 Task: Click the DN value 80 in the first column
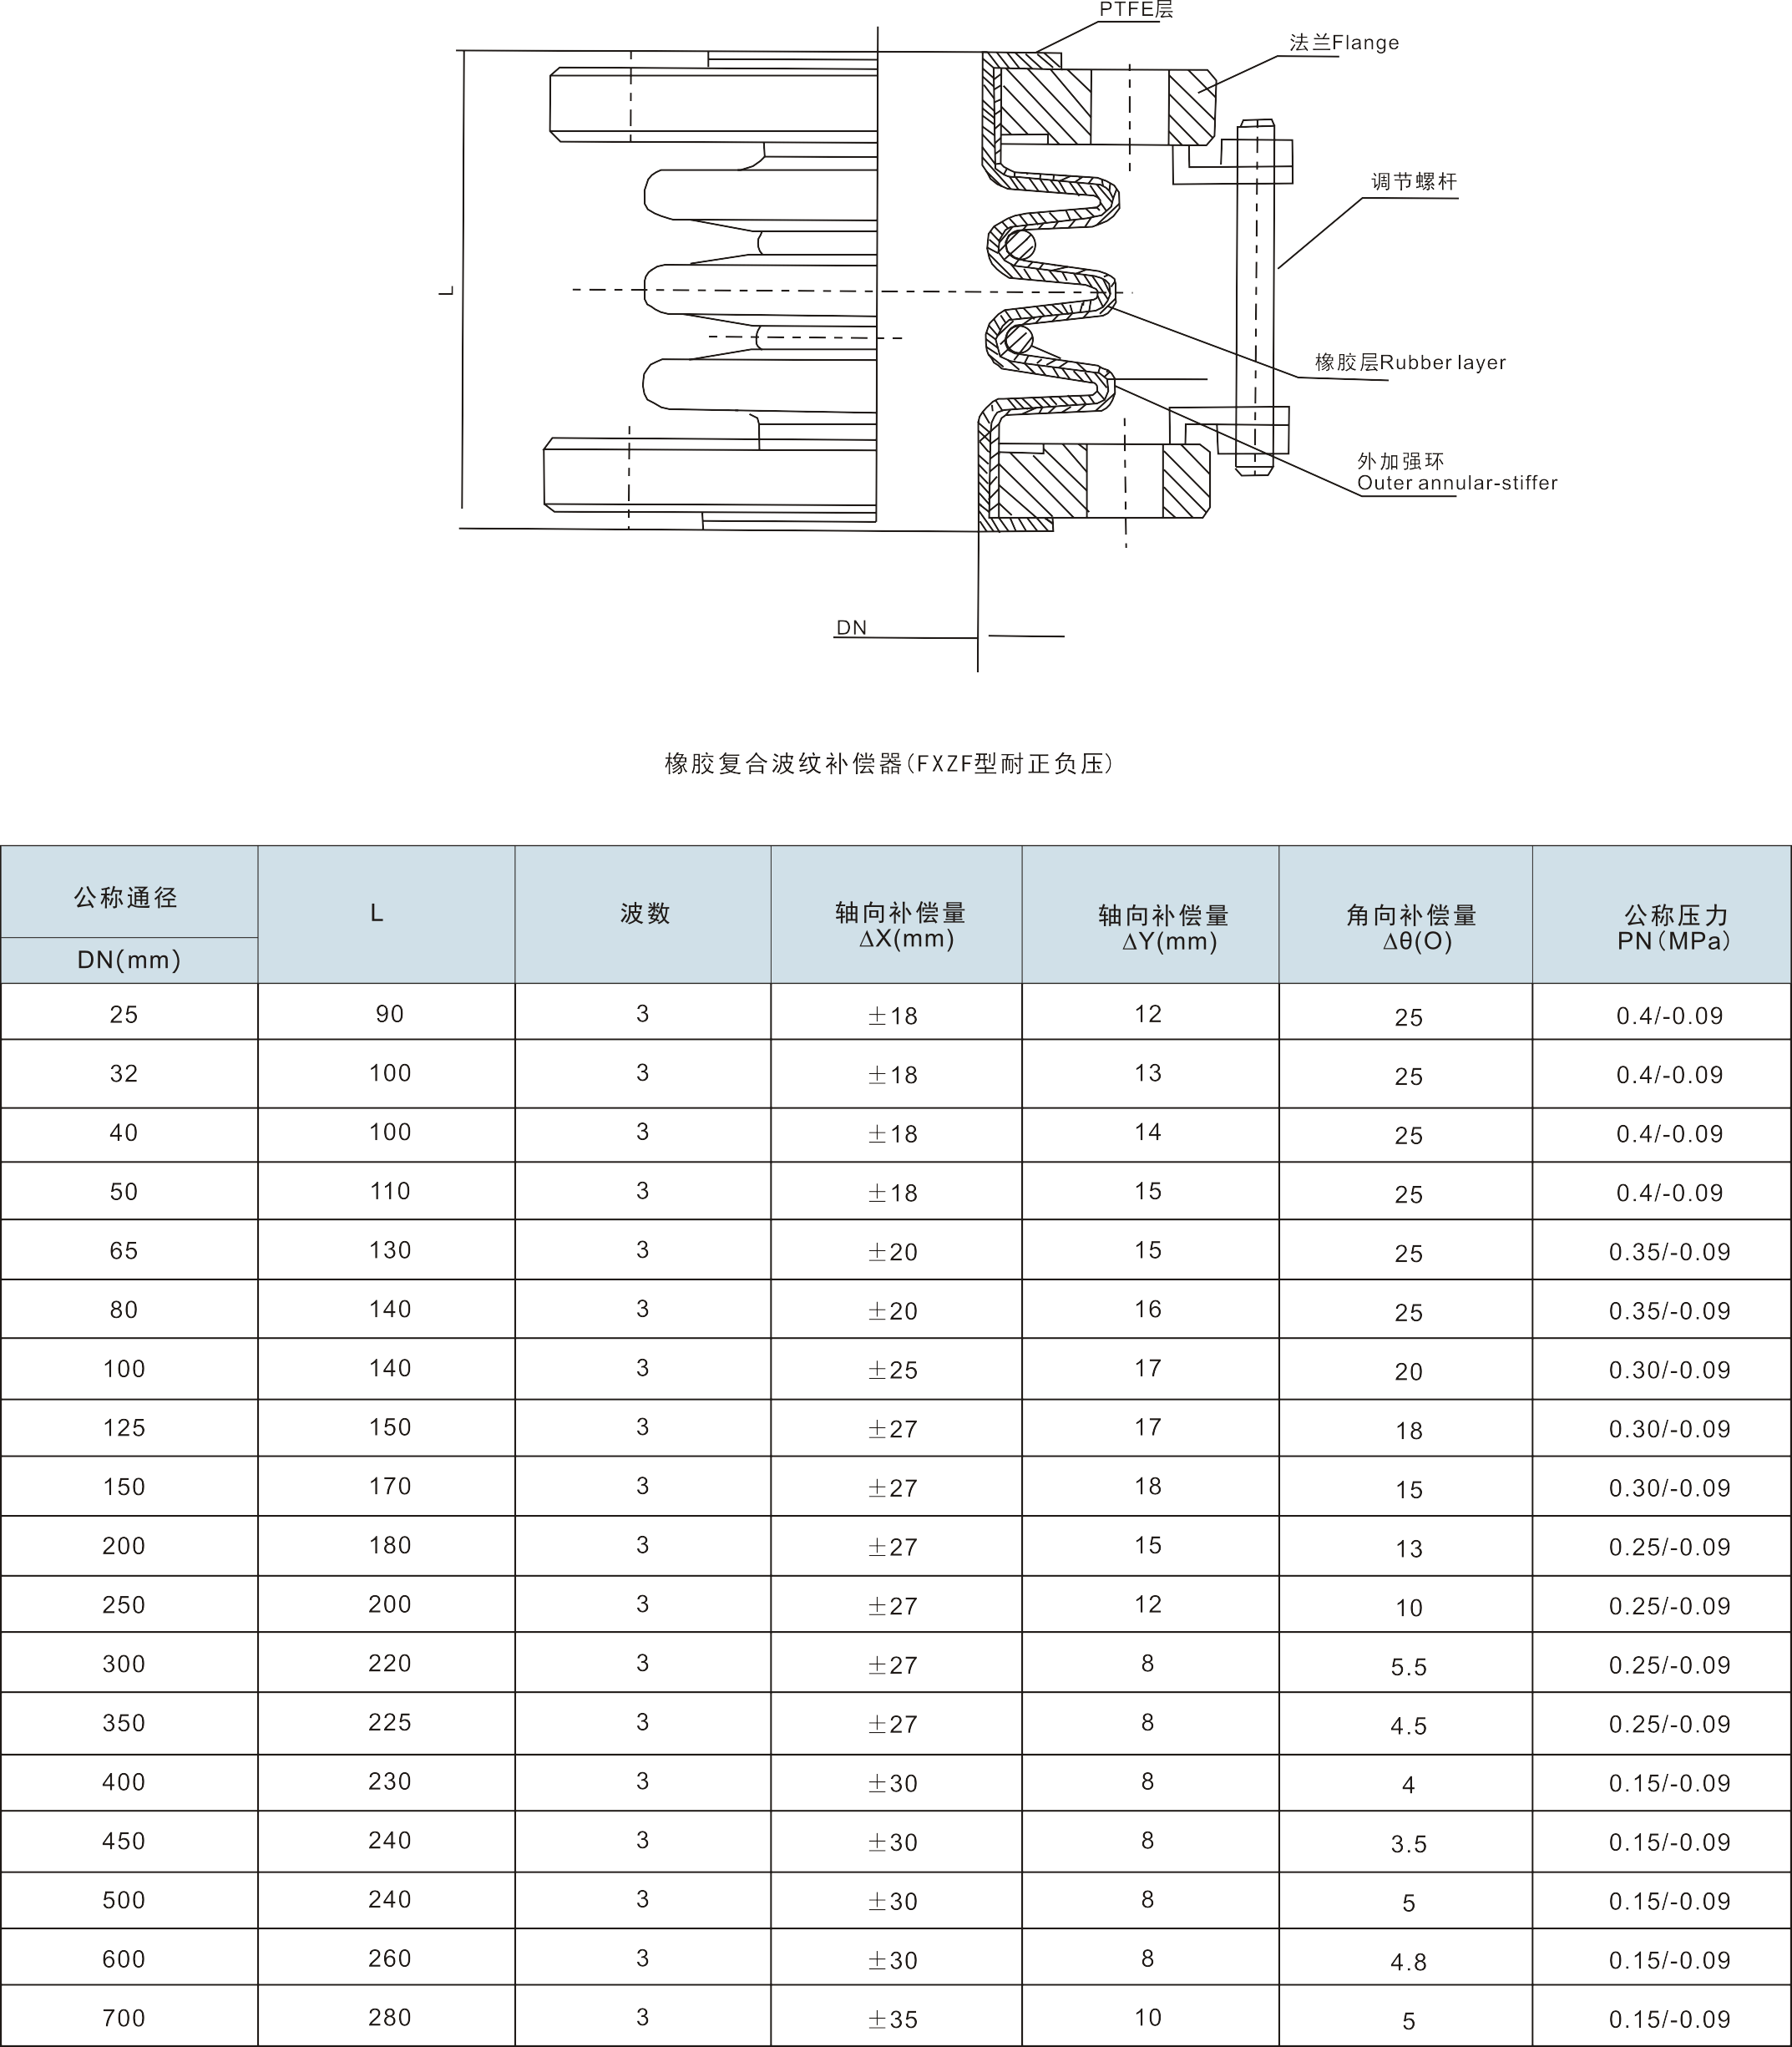tap(124, 1310)
